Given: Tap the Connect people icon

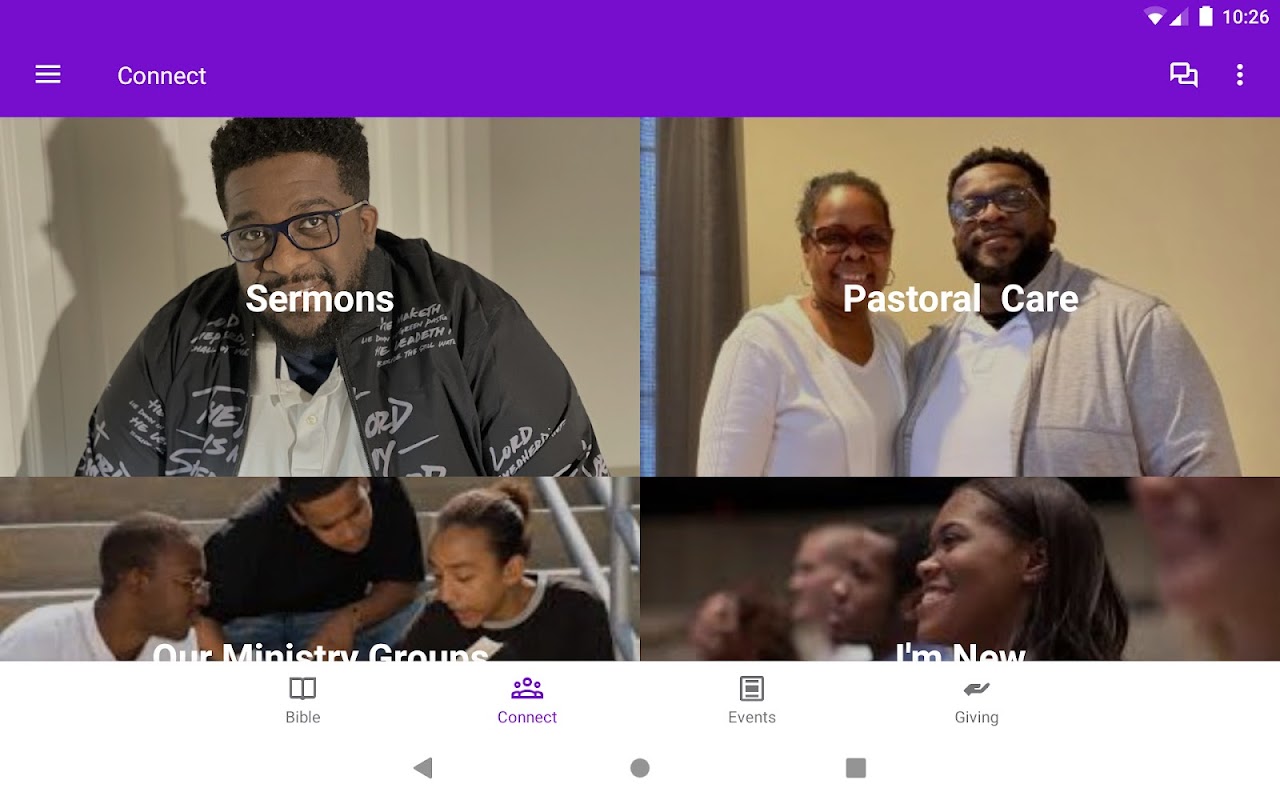Looking at the screenshot, I should pyautogui.click(x=527, y=688).
